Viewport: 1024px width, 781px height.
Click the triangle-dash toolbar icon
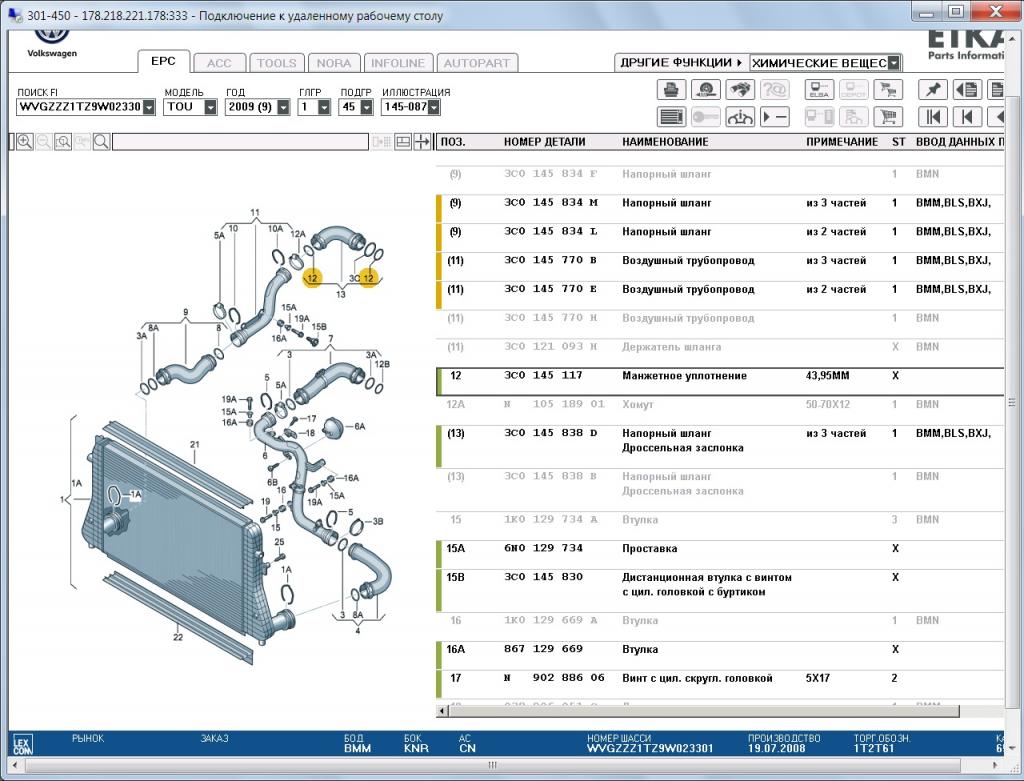(x=775, y=117)
